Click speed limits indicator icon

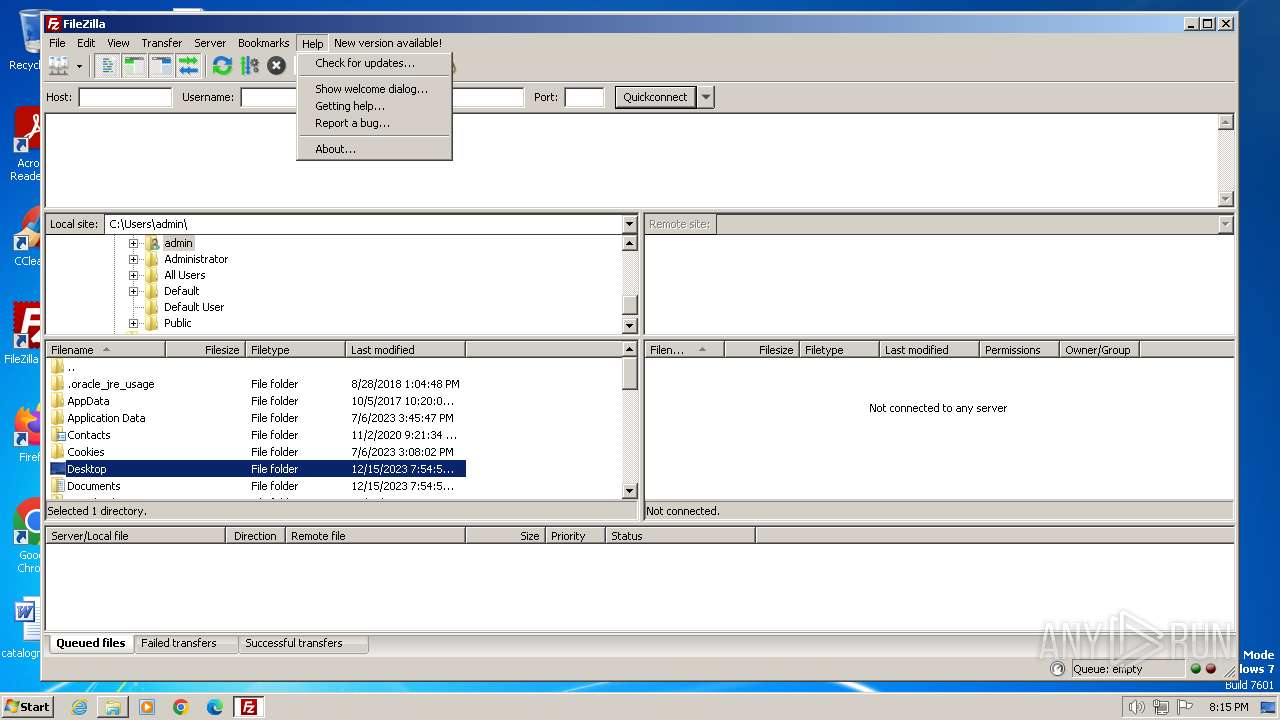tap(1058, 669)
